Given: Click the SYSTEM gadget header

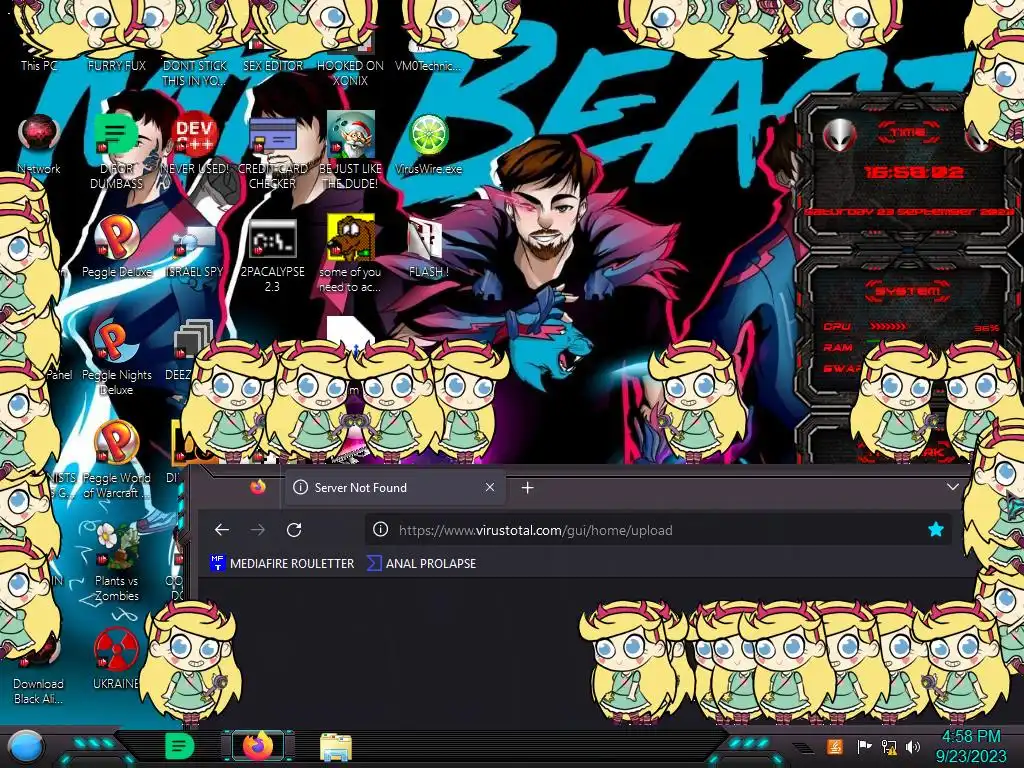Looking at the screenshot, I should 908,291.
